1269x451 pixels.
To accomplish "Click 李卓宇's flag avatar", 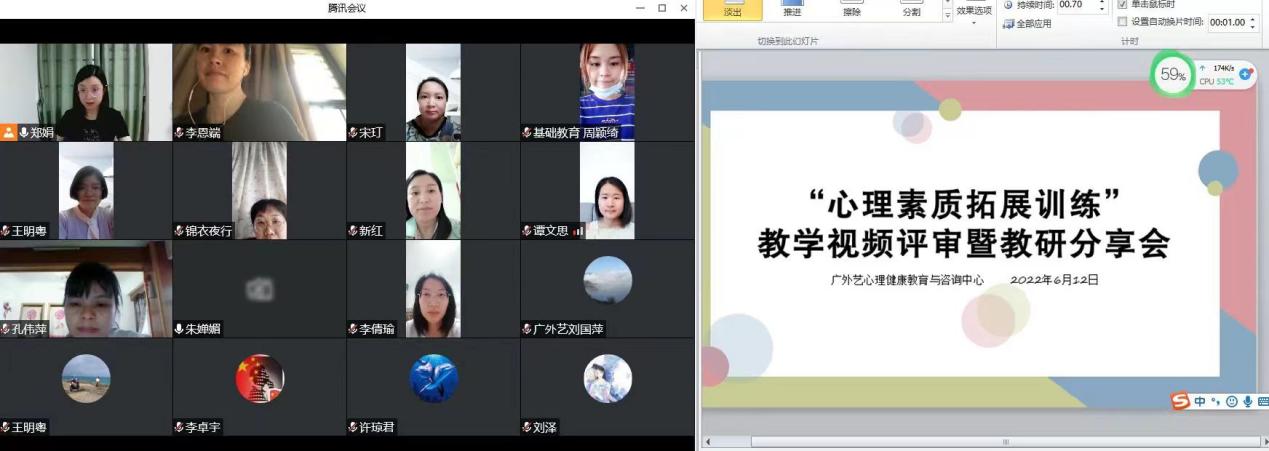I will 260,379.
